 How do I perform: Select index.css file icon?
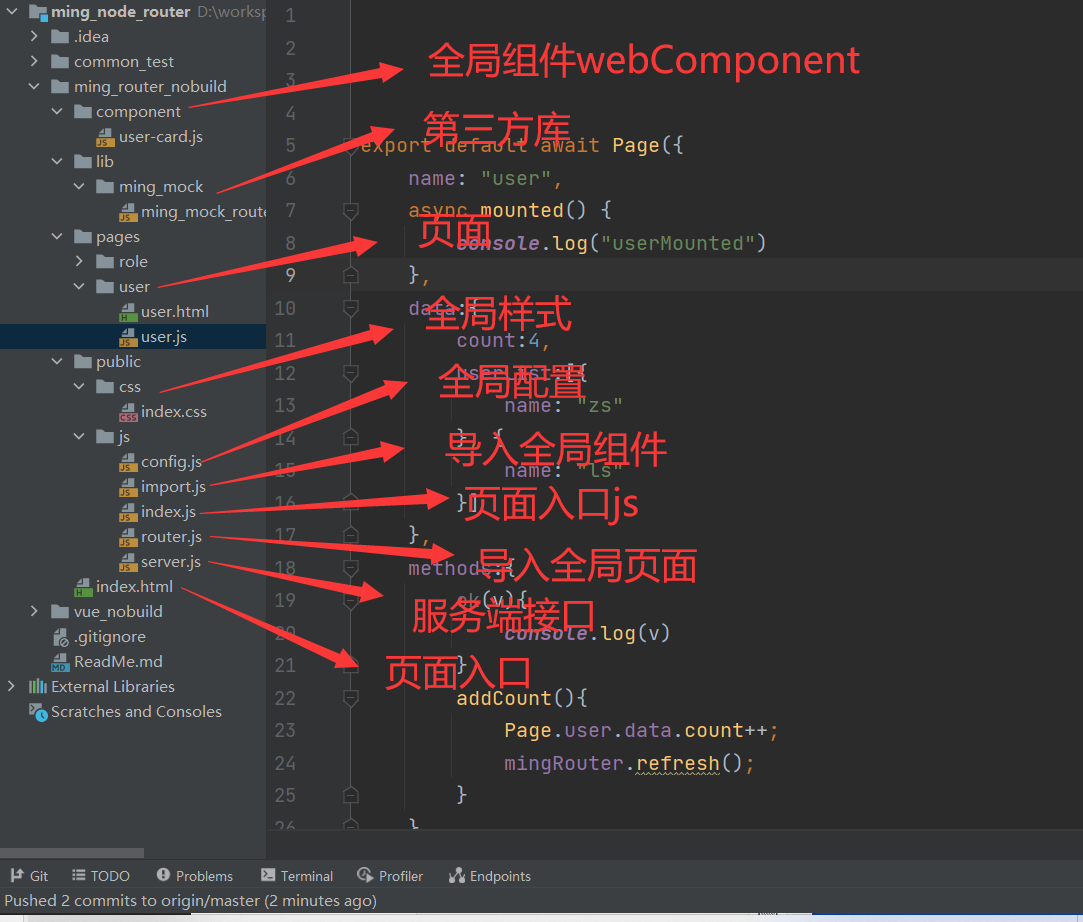(128, 412)
